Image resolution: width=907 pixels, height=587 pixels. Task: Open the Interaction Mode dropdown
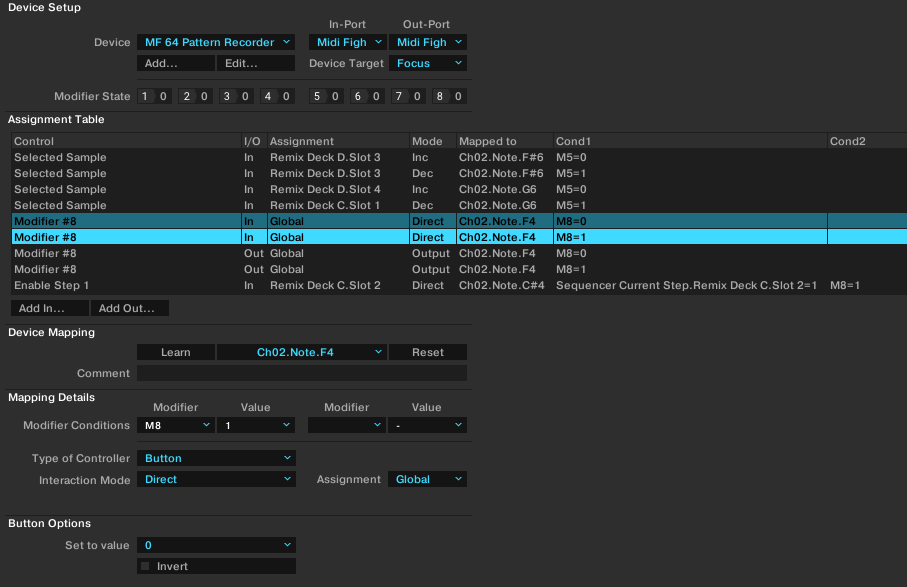[216, 479]
